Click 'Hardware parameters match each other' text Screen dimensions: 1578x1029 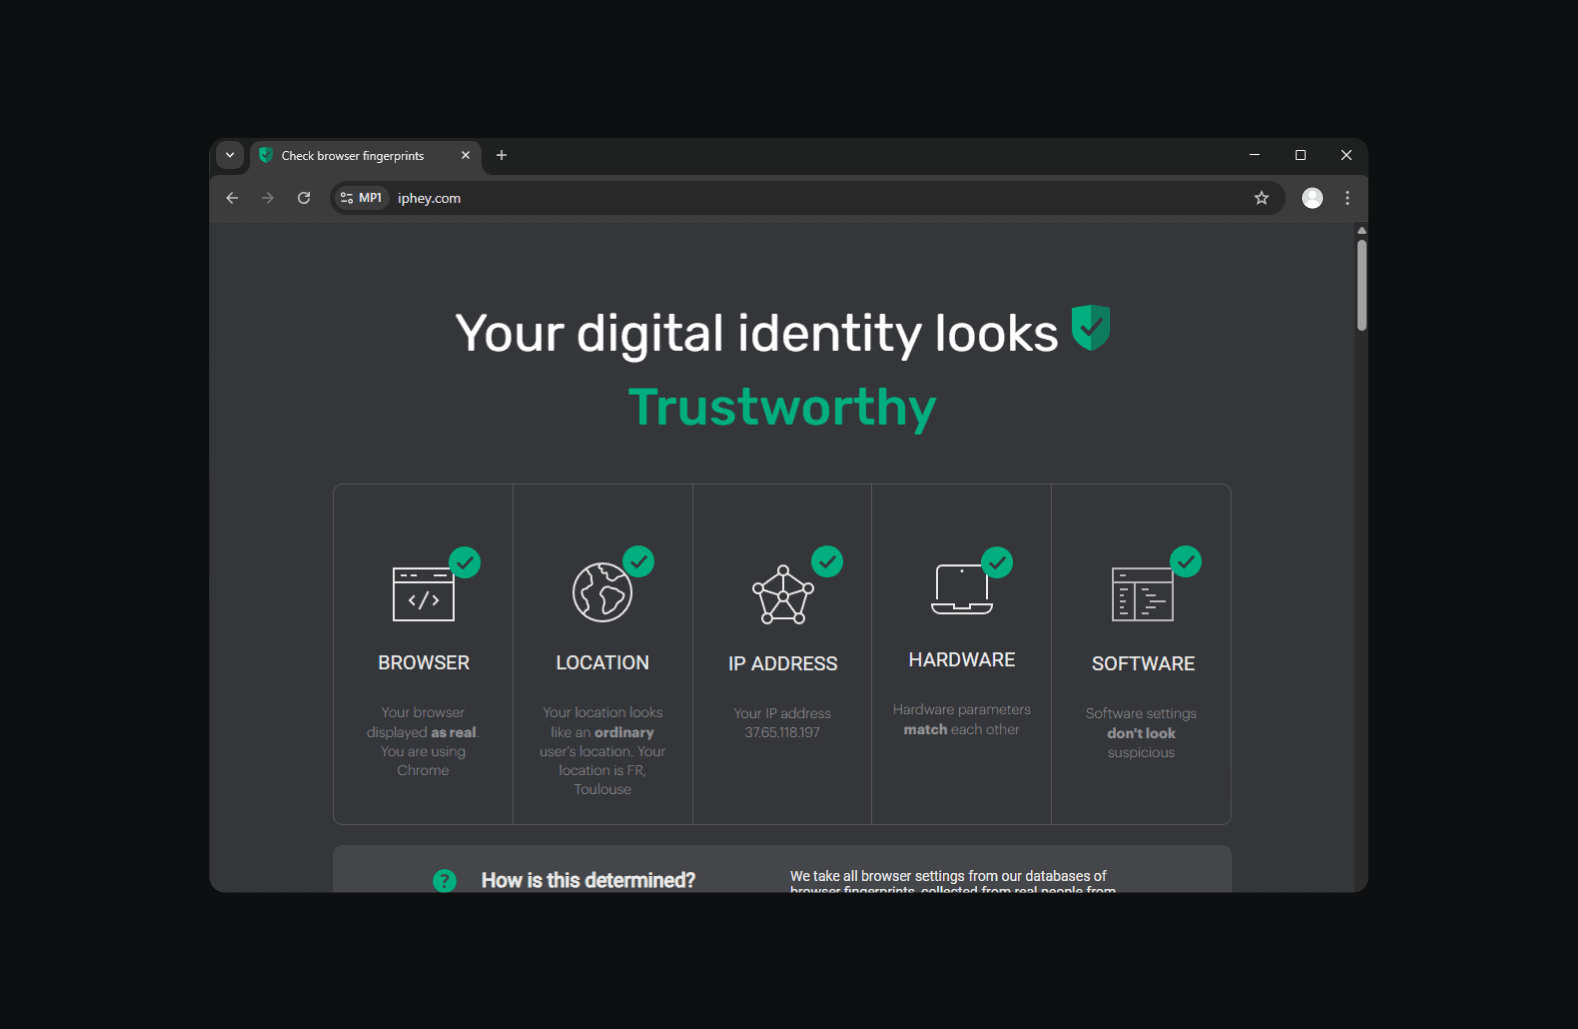tap(962, 719)
